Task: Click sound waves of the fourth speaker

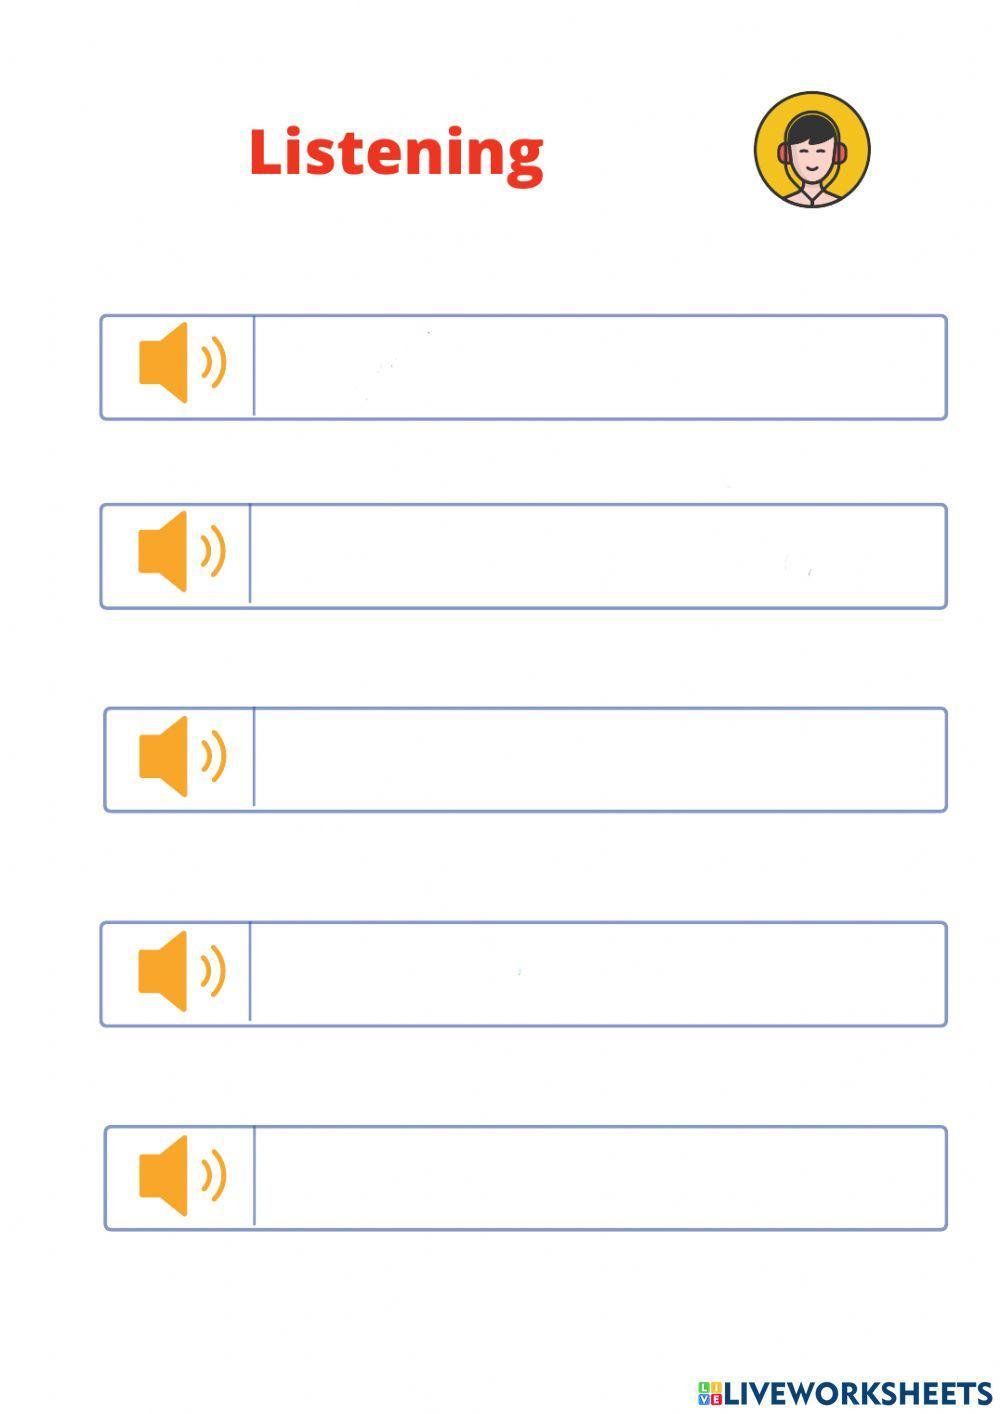Action: (213, 970)
